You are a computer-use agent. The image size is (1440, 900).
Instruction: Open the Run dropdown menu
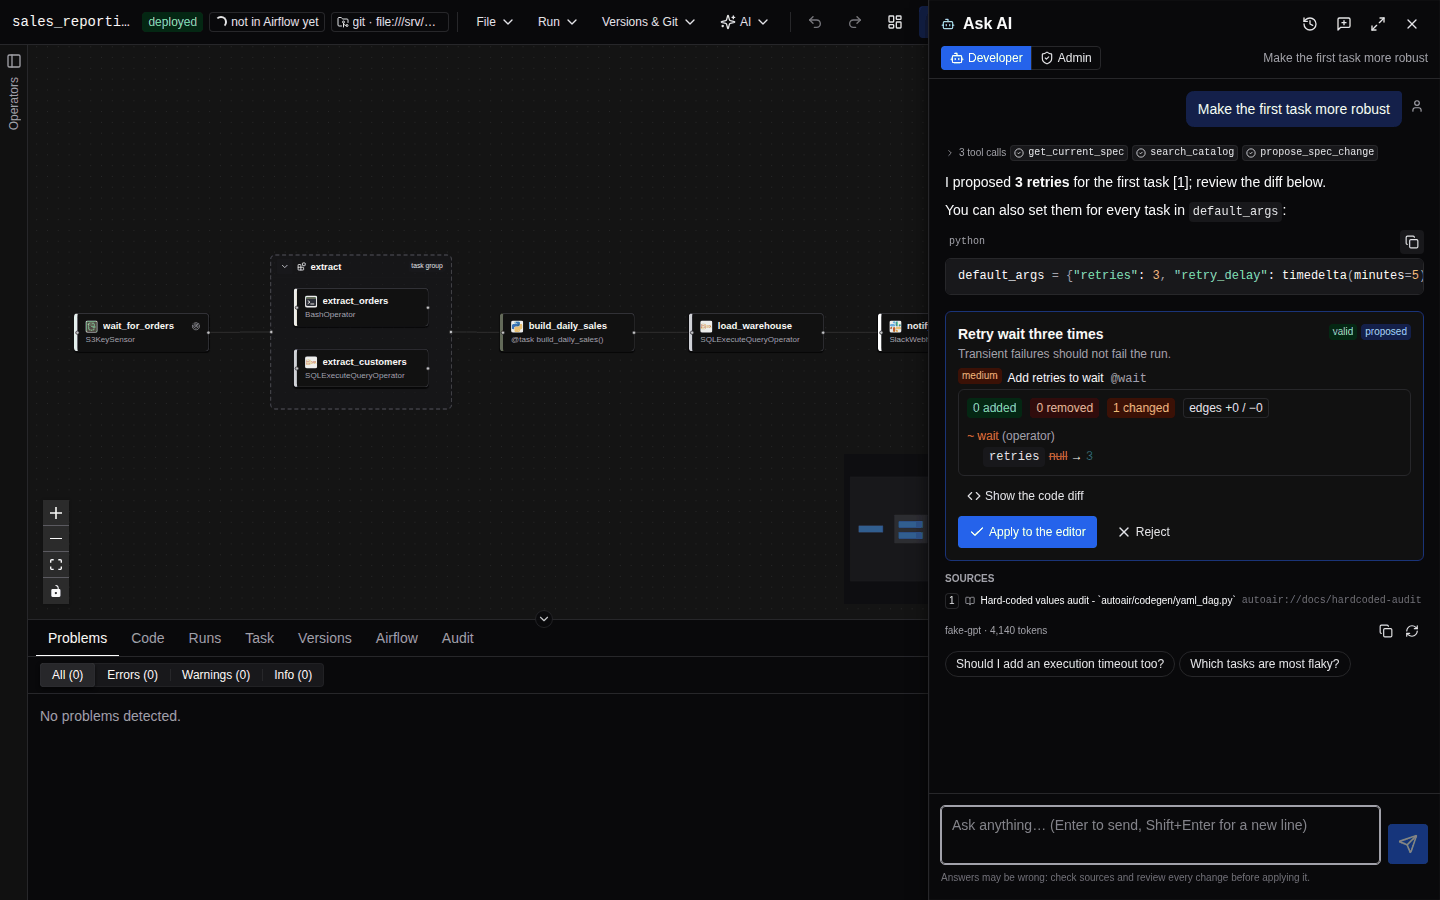[557, 22]
